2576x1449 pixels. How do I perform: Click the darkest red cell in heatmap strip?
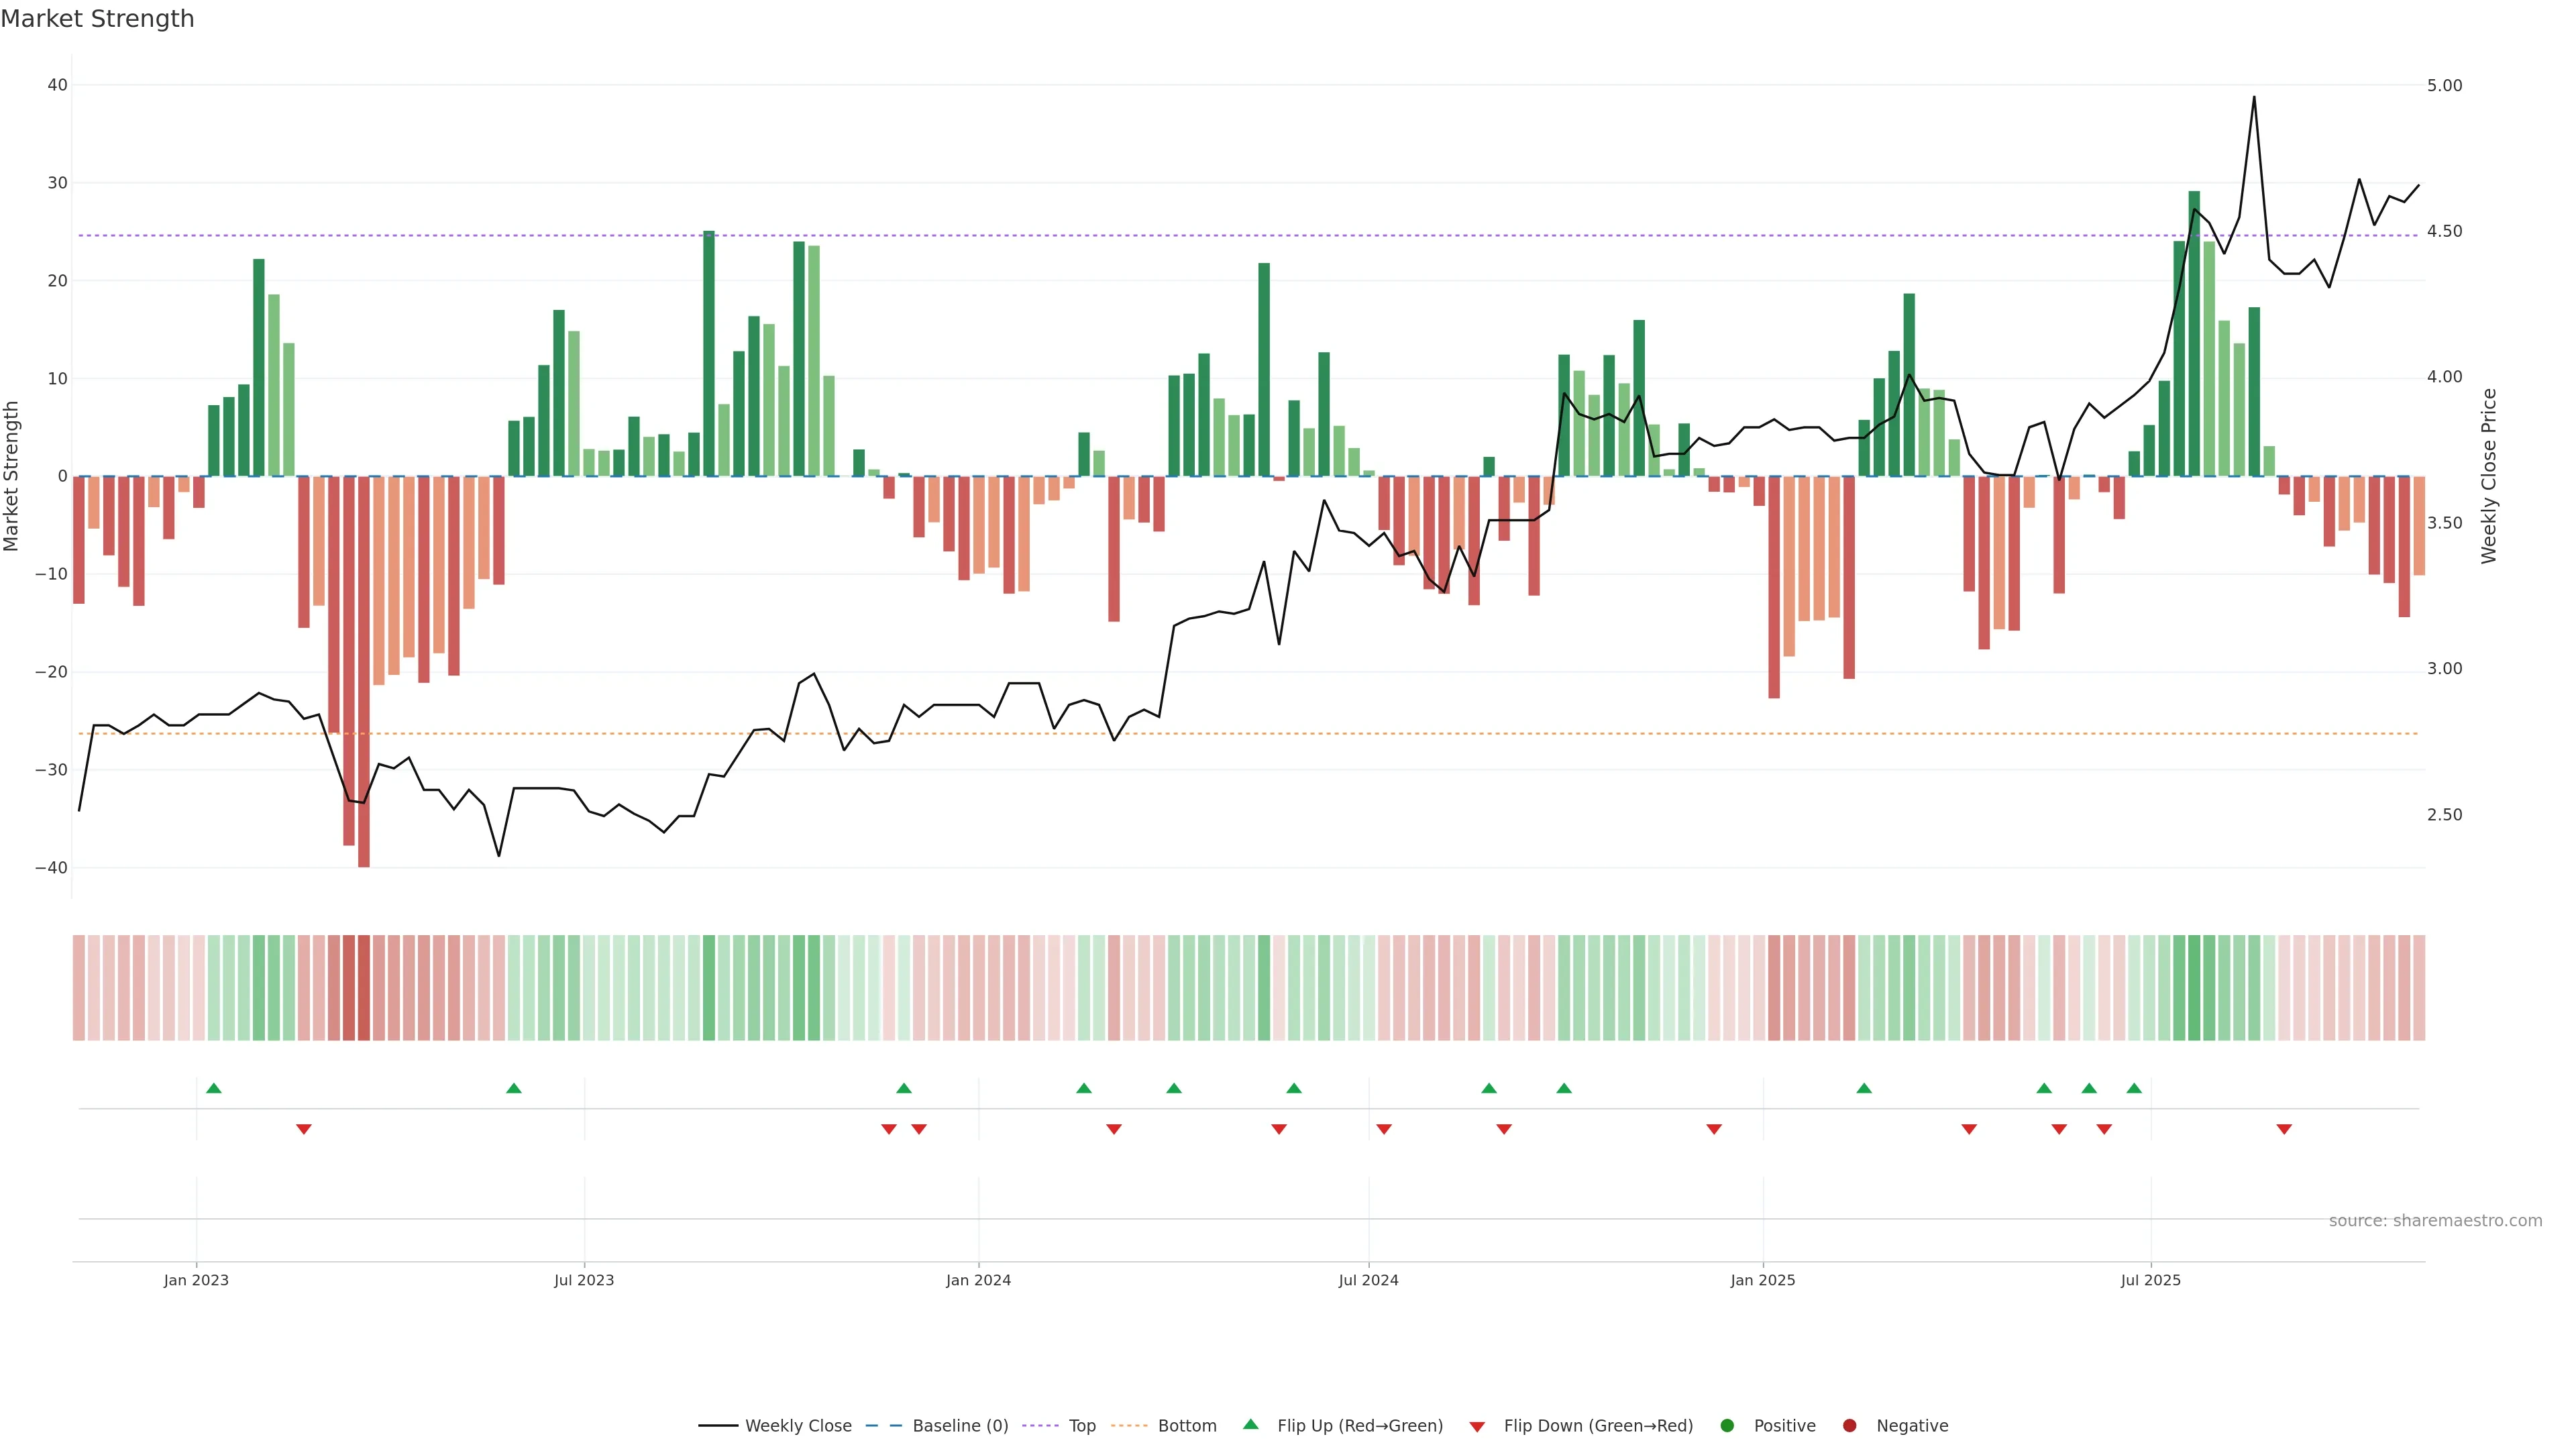tap(364, 987)
